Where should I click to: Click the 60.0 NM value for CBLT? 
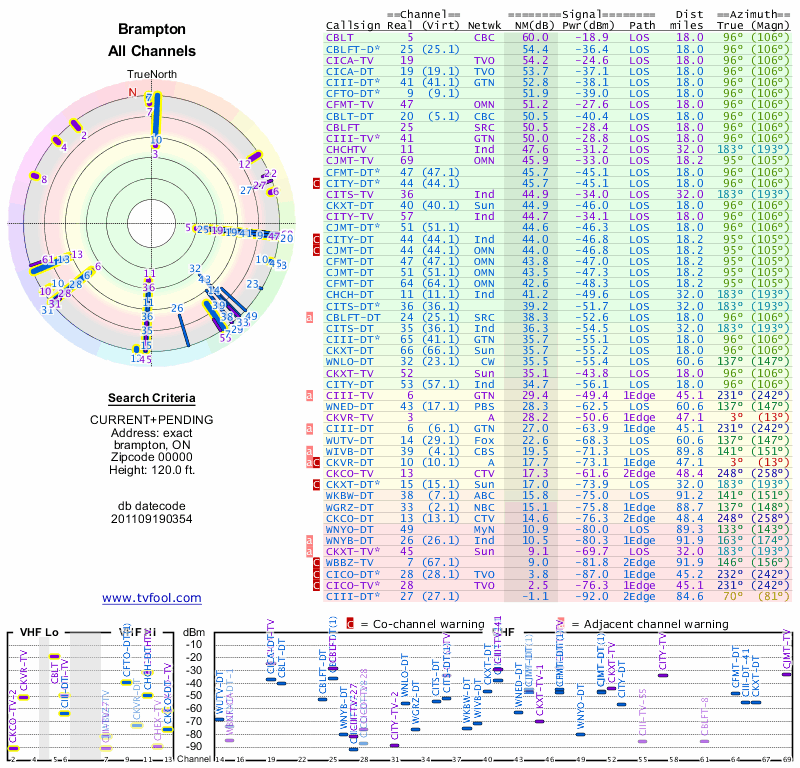point(535,38)
